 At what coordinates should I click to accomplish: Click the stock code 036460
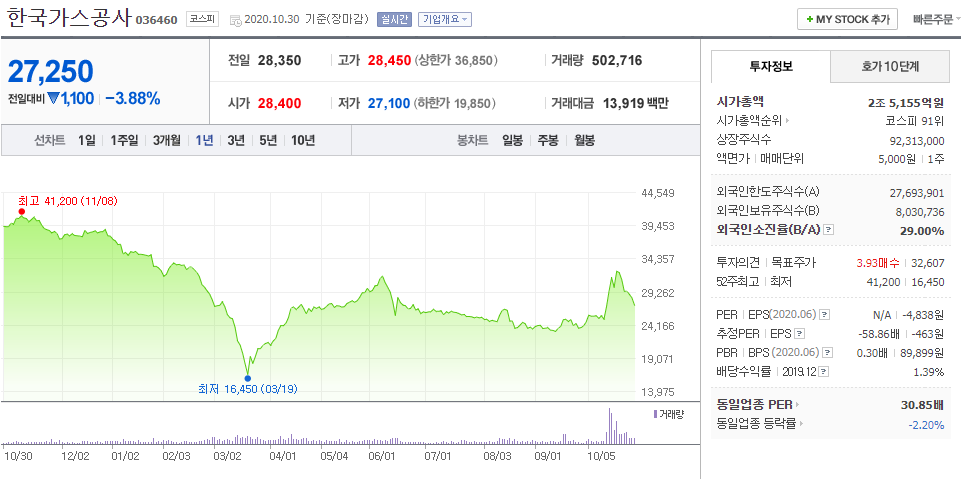[157, 20]
